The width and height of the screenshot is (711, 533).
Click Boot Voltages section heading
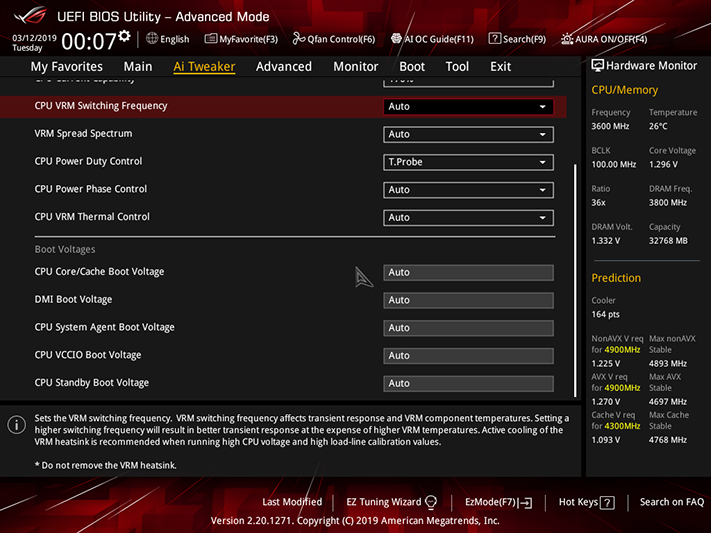tap(65, 249)
